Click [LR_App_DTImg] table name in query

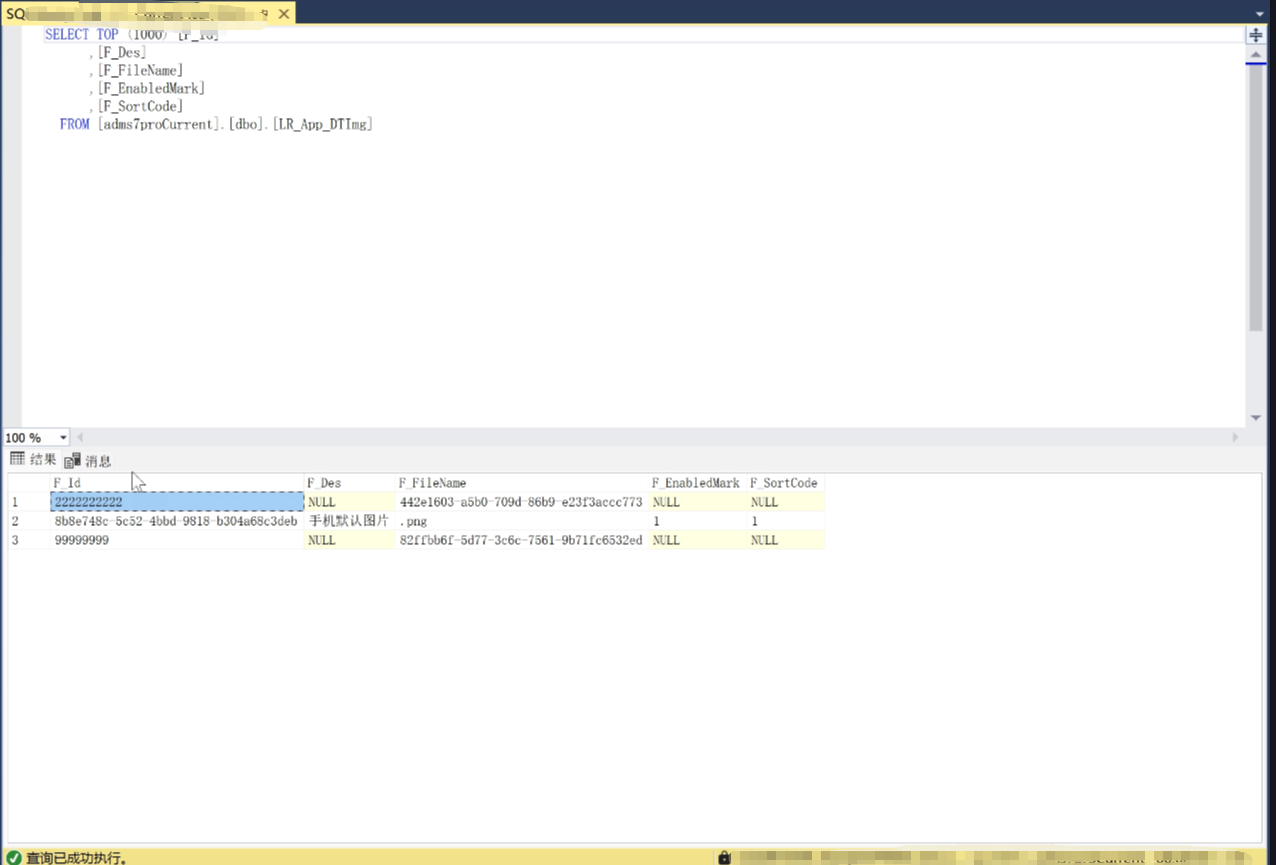pyautogui.click(x=322, y=124)
